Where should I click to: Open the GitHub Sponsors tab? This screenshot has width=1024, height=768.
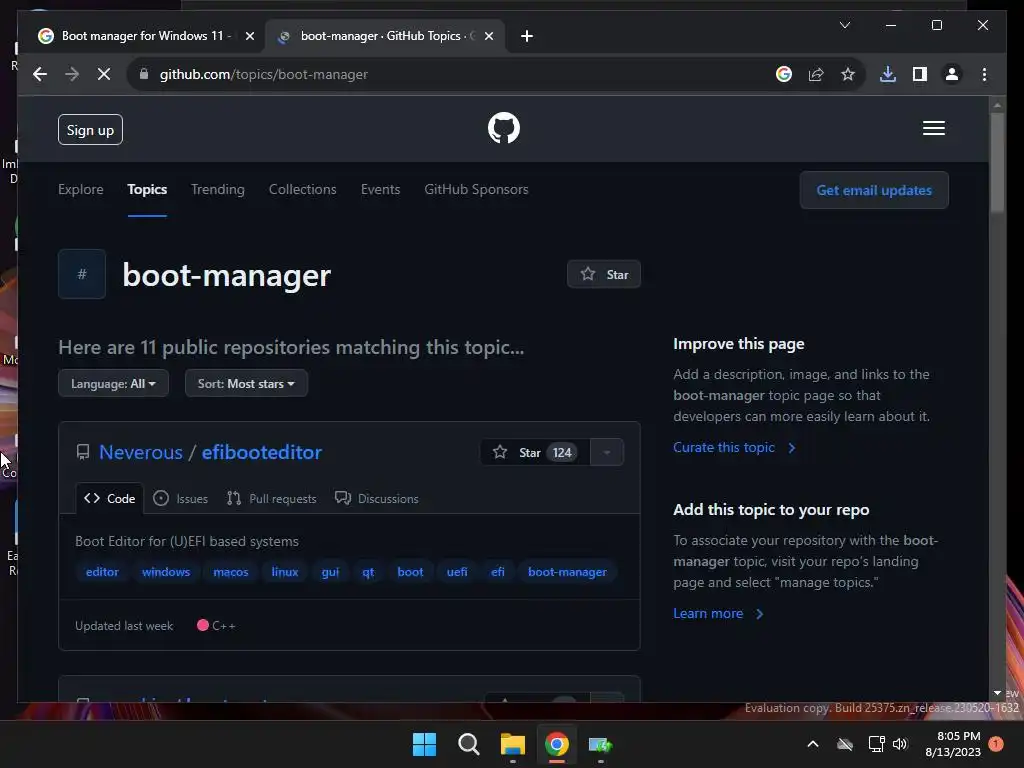pos(476,189)
